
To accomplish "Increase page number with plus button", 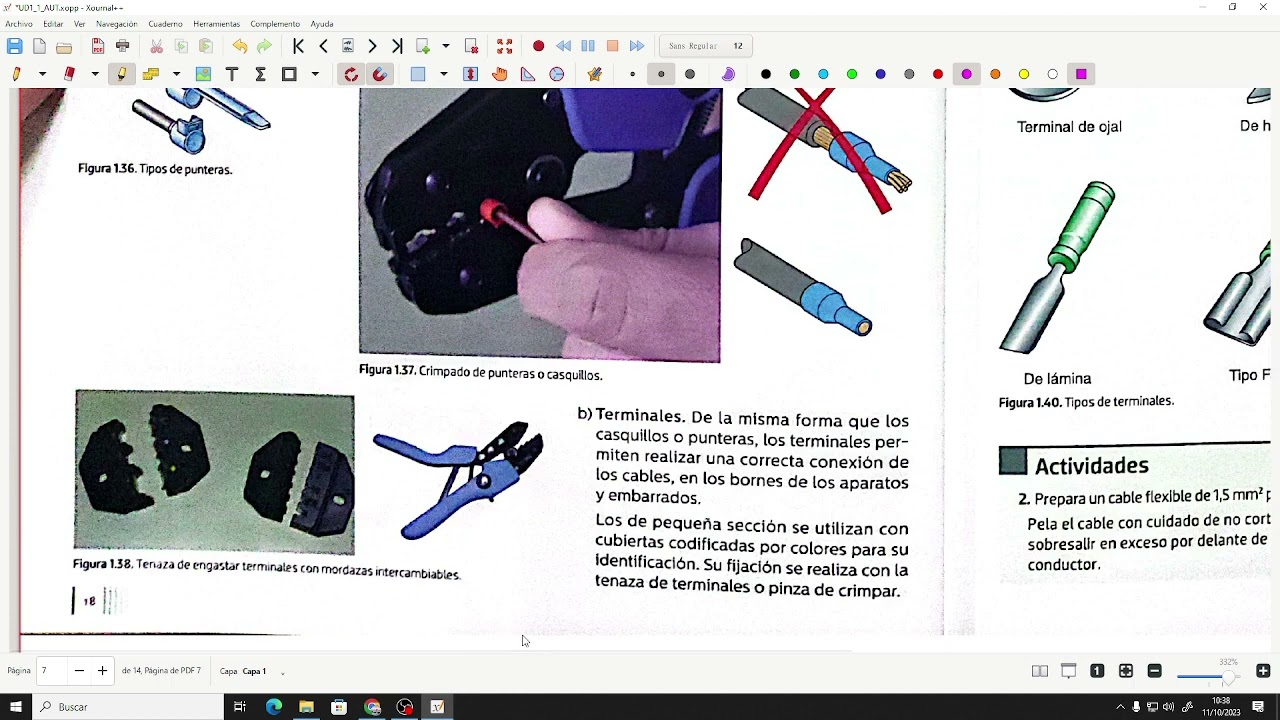I will coord(102,671).
